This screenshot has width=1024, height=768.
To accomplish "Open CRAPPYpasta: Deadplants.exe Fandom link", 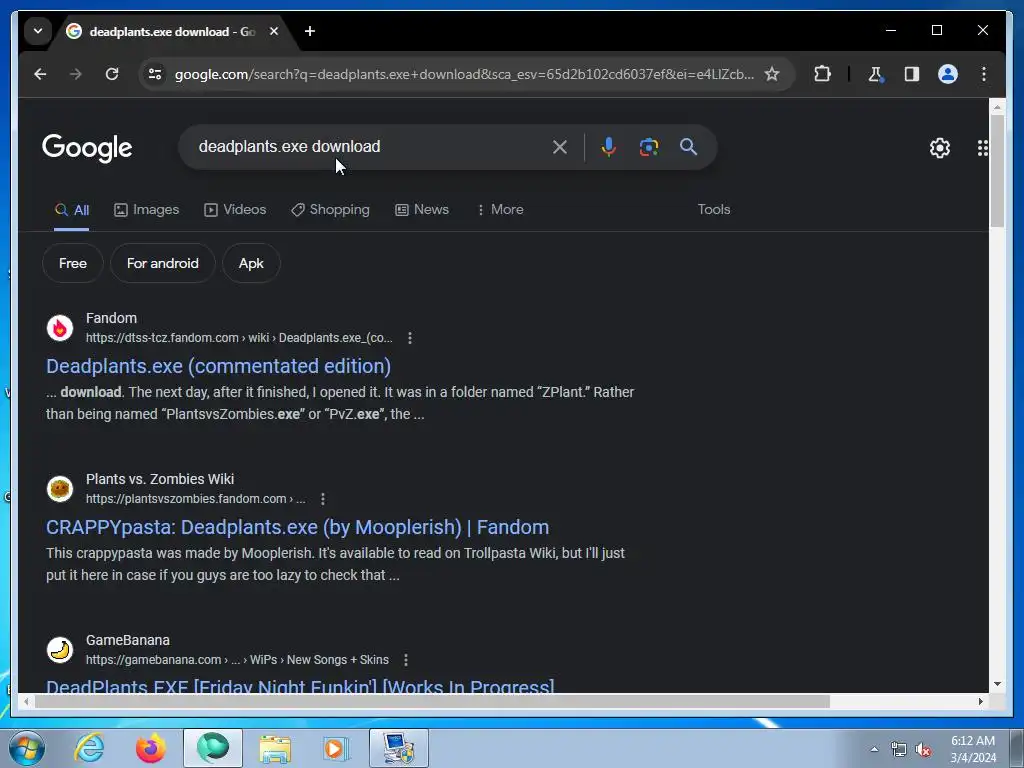I will [297, 528].
